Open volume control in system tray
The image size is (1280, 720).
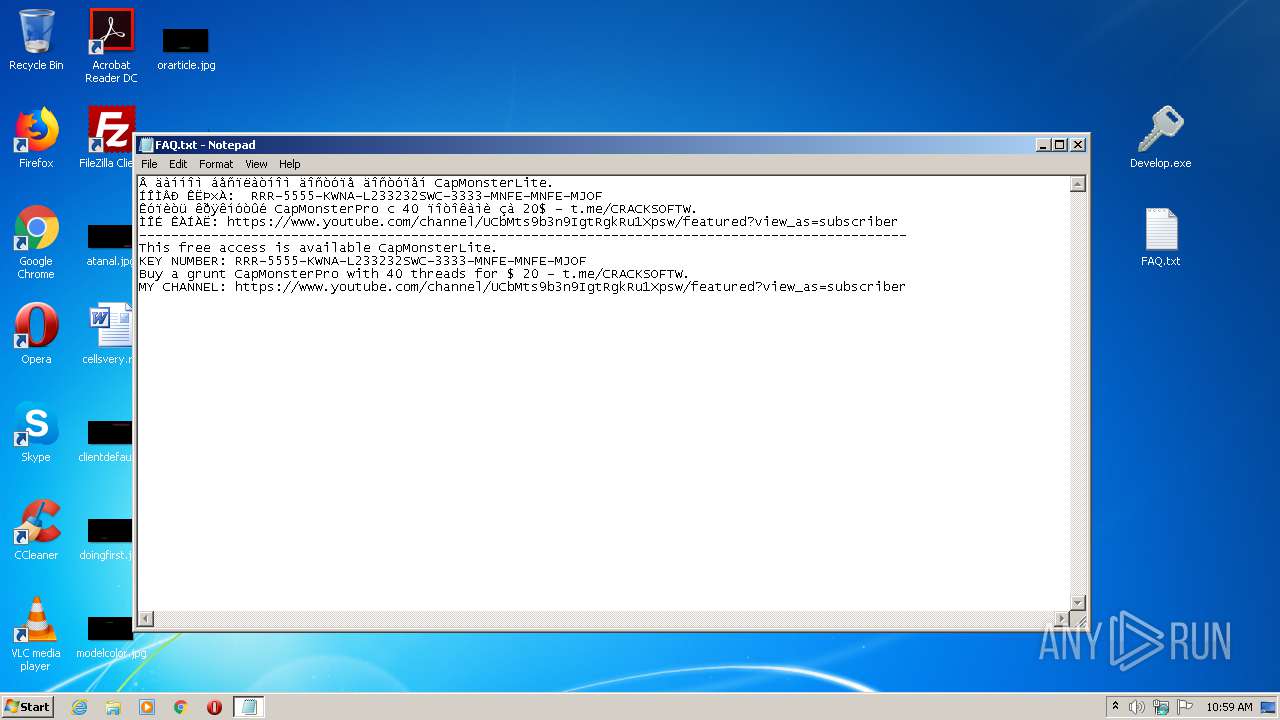coord(1137,707)
